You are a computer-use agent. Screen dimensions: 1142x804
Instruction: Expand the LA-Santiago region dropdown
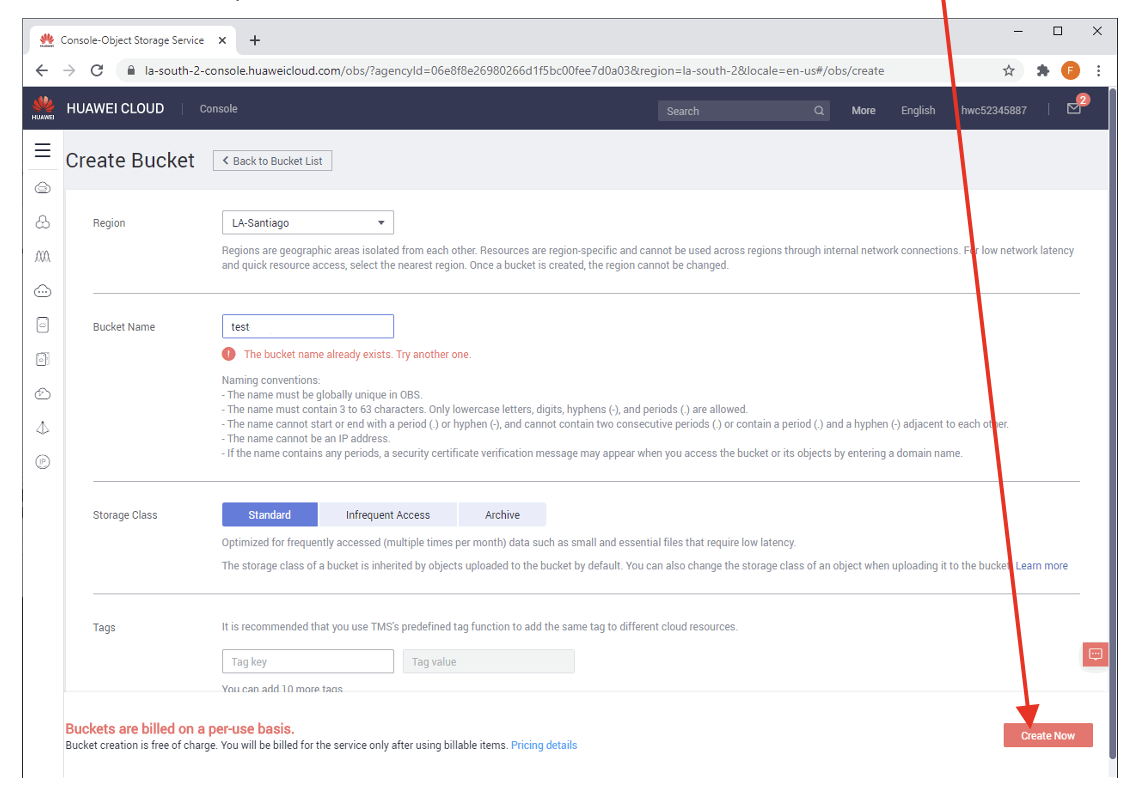pyautogui.click(x=307, y=223)
